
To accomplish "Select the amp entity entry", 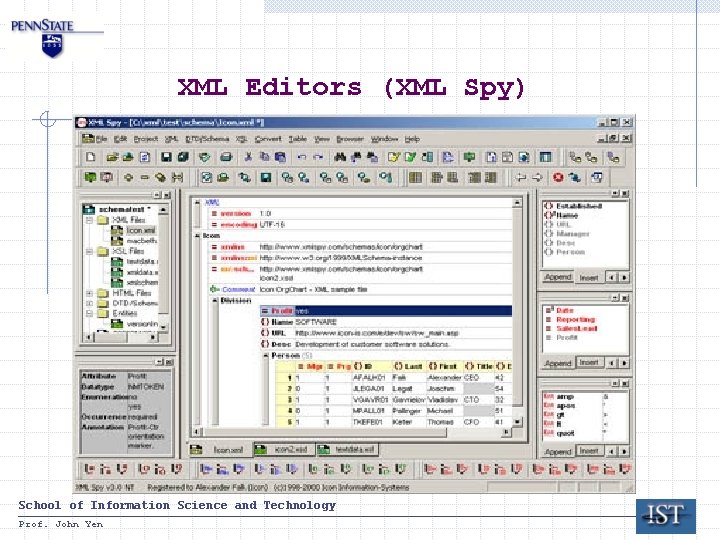I will (x=560, y=396).
